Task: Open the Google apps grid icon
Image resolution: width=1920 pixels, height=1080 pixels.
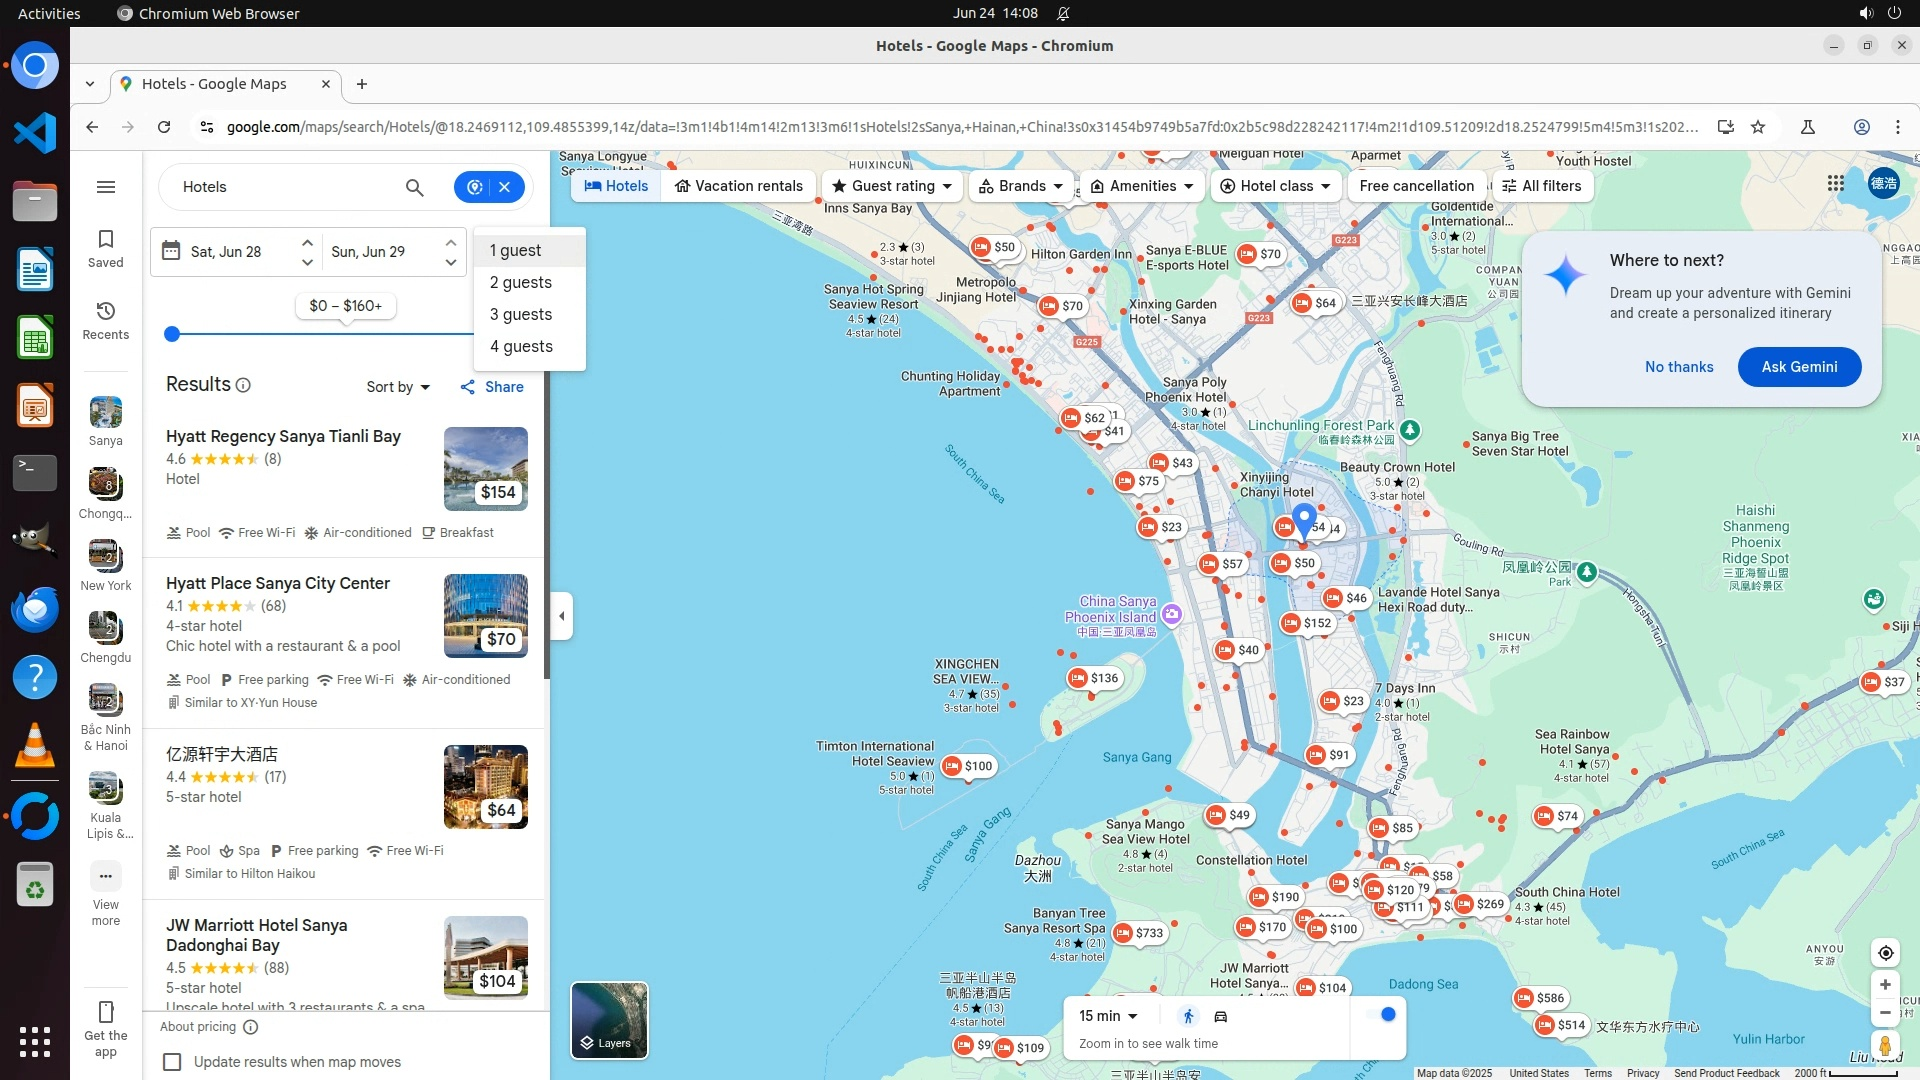Action: (x=1835, y=184)
